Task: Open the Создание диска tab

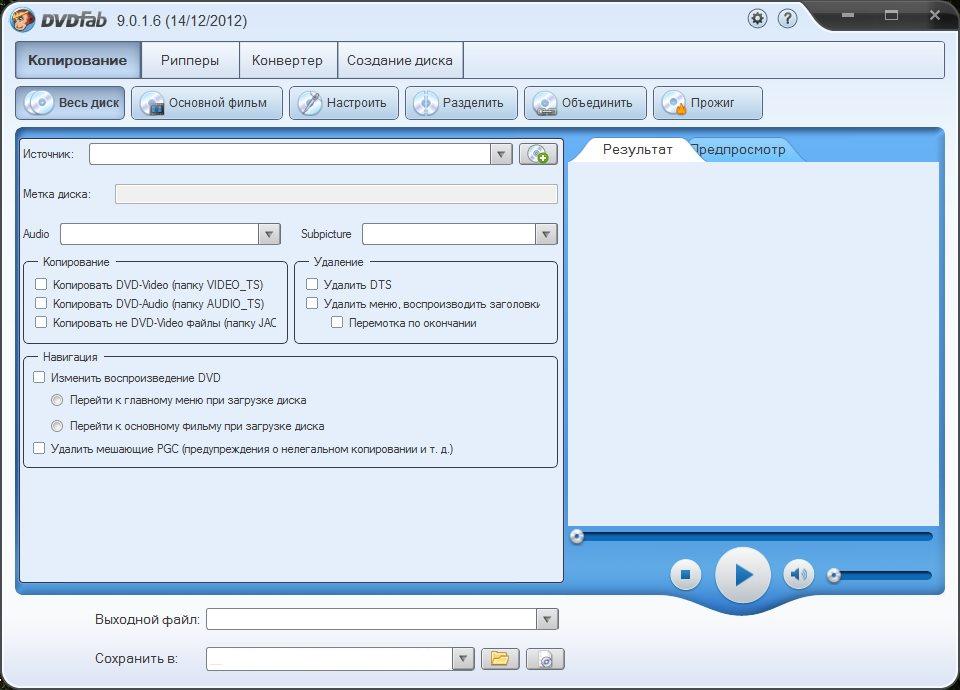Action: coord(400,60)
